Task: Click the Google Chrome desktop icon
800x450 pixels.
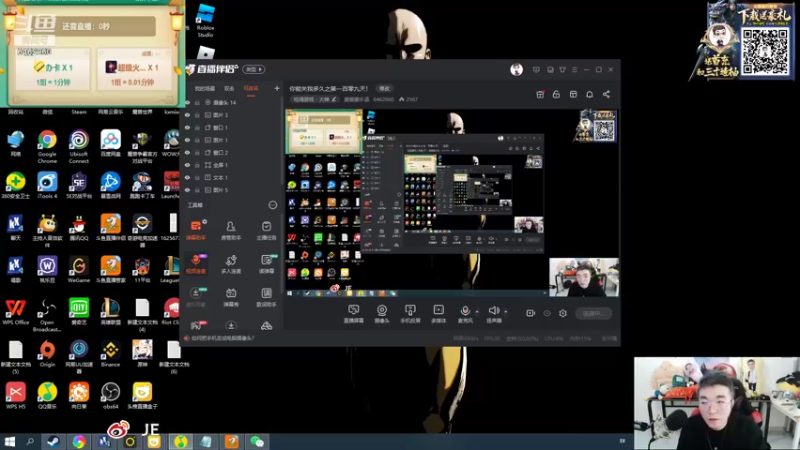Action: pos(47,146)
